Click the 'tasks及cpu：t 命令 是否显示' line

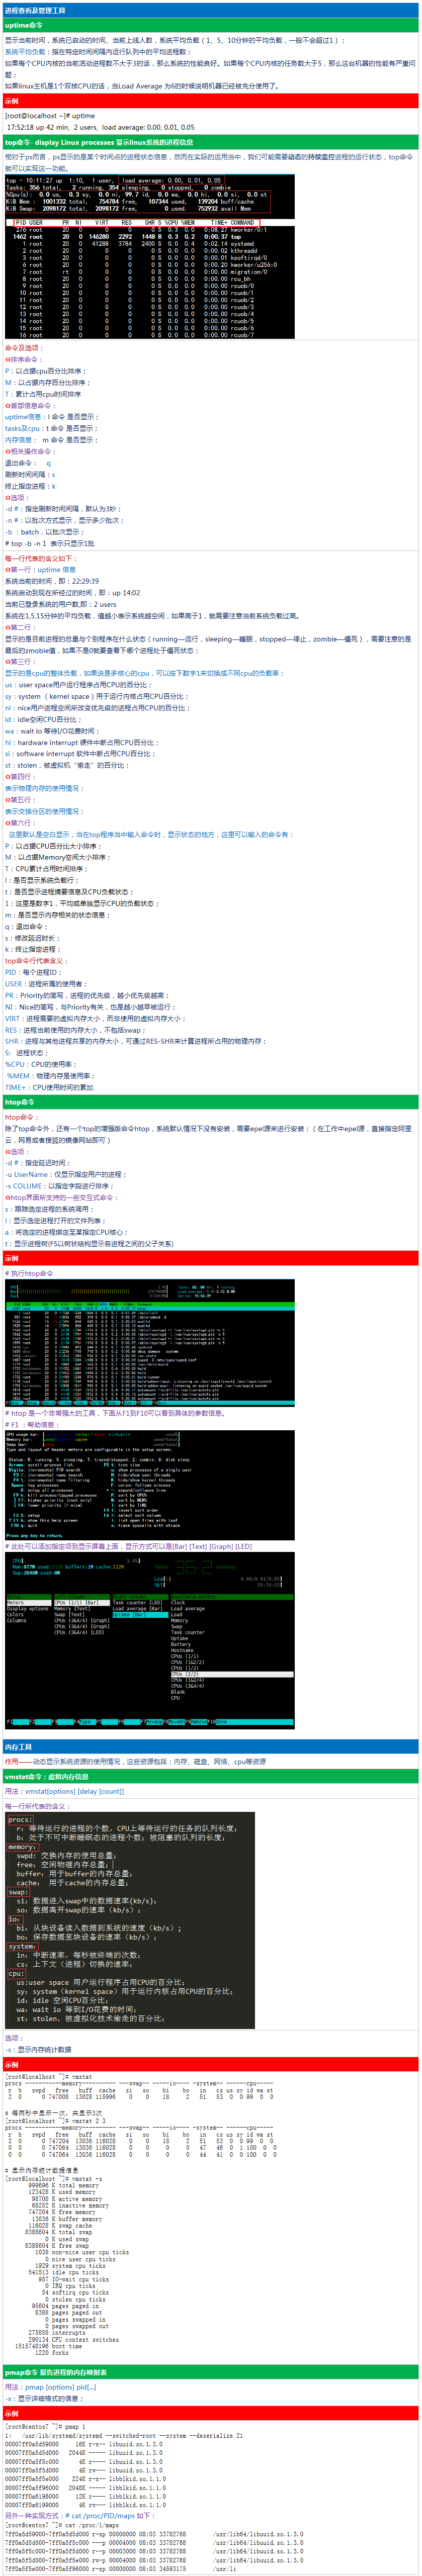[x=52, y=428]
